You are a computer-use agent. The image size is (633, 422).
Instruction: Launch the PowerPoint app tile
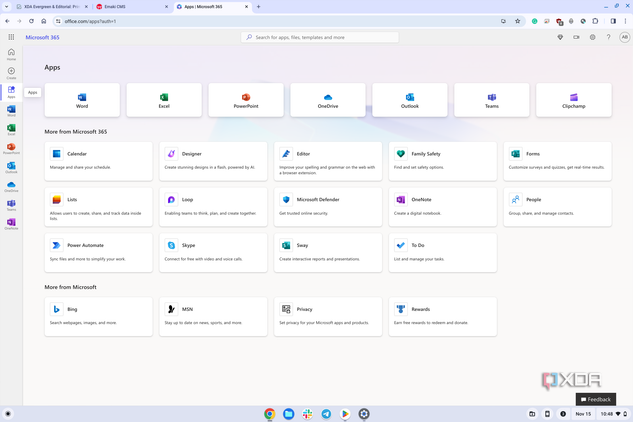point(246,100)
